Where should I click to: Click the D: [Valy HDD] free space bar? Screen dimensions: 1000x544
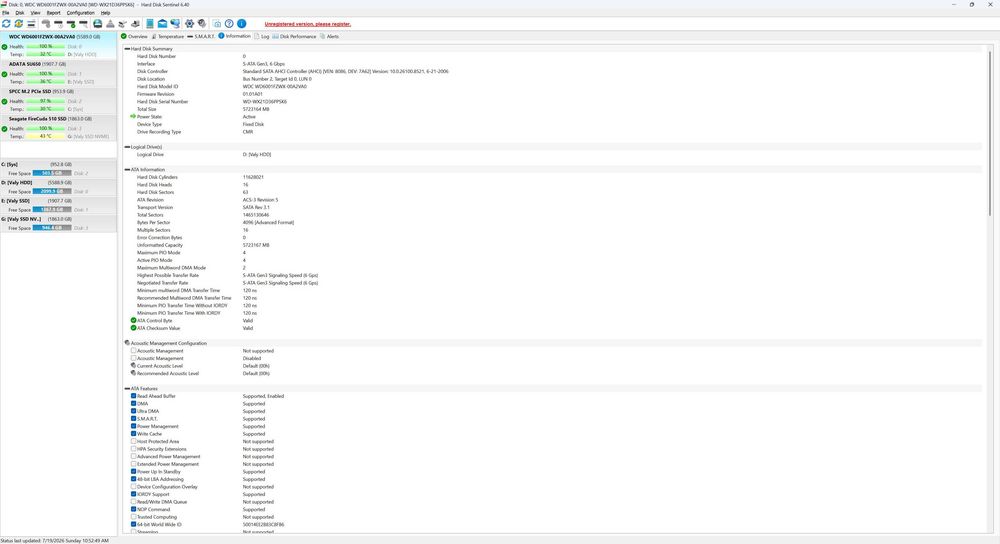tap(52, 191)
